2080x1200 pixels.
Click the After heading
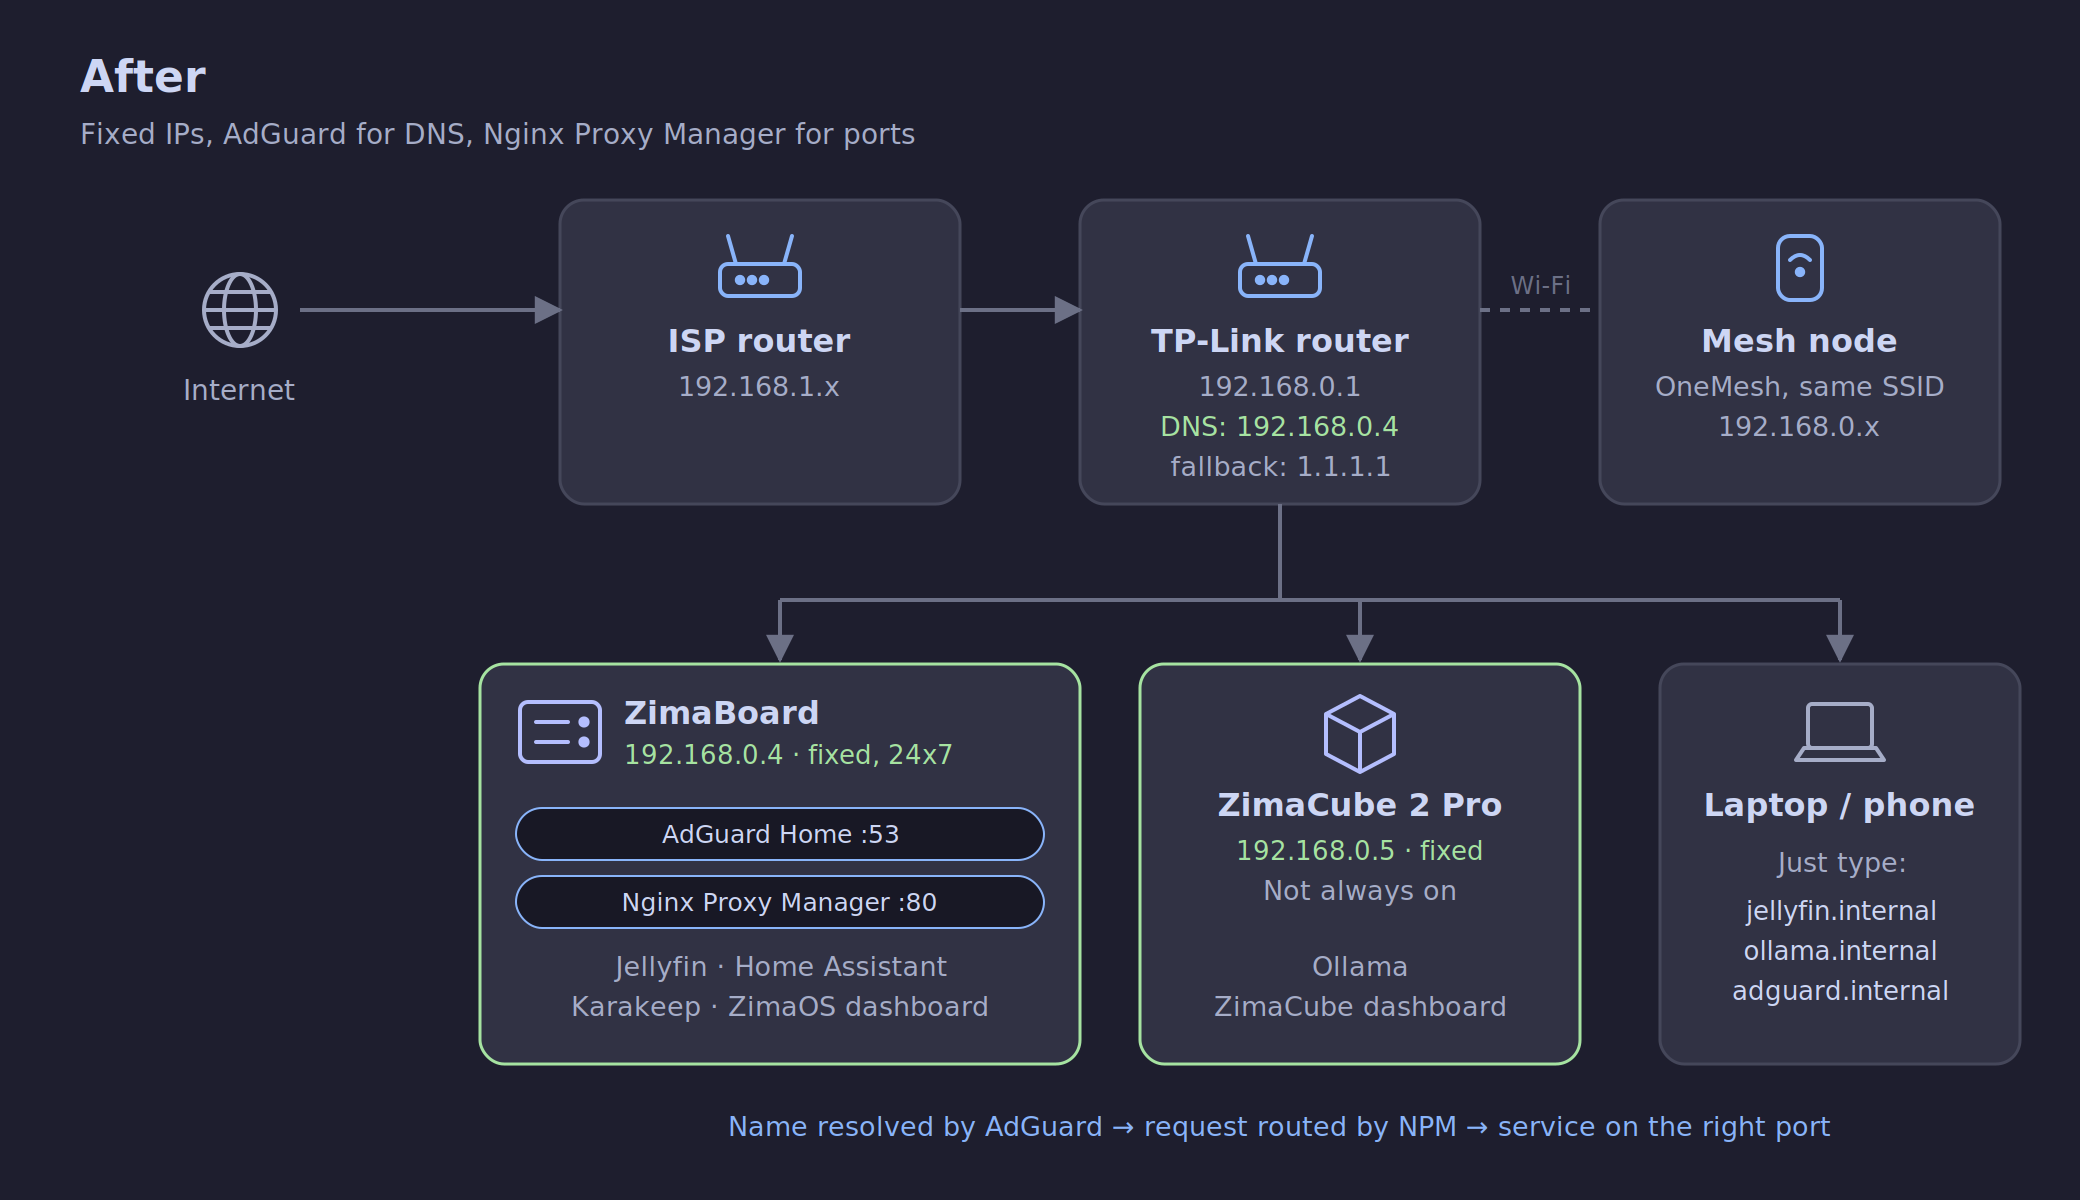pyautogui.click(x=143, y=77)
